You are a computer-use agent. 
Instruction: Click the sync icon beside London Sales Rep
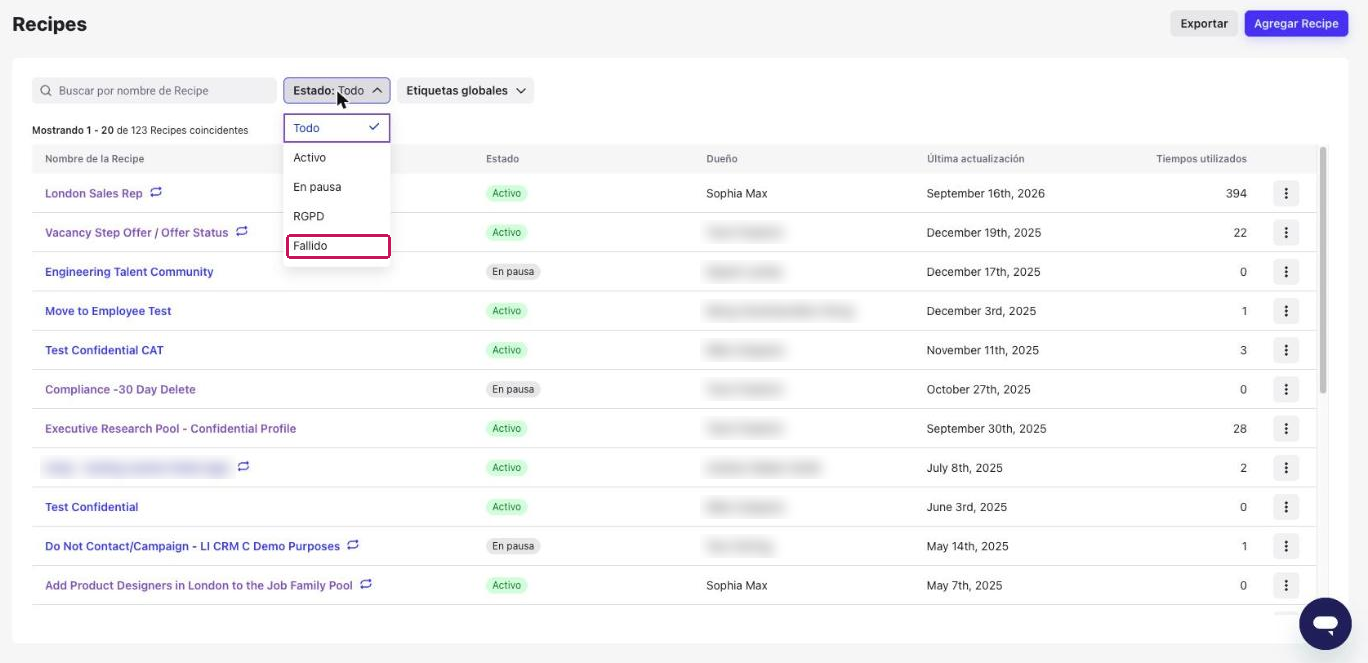(x=156, y=192)
